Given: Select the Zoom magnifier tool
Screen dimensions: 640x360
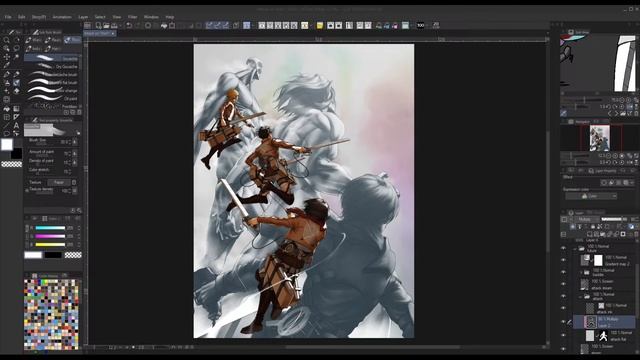Looking at the screenshot, I should click(x=7, y=40).
